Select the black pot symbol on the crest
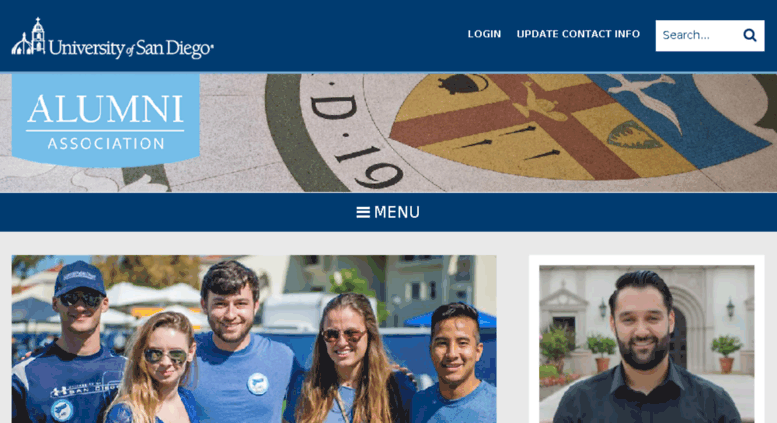This screenshot has height=423, width=777. point(461,84)
